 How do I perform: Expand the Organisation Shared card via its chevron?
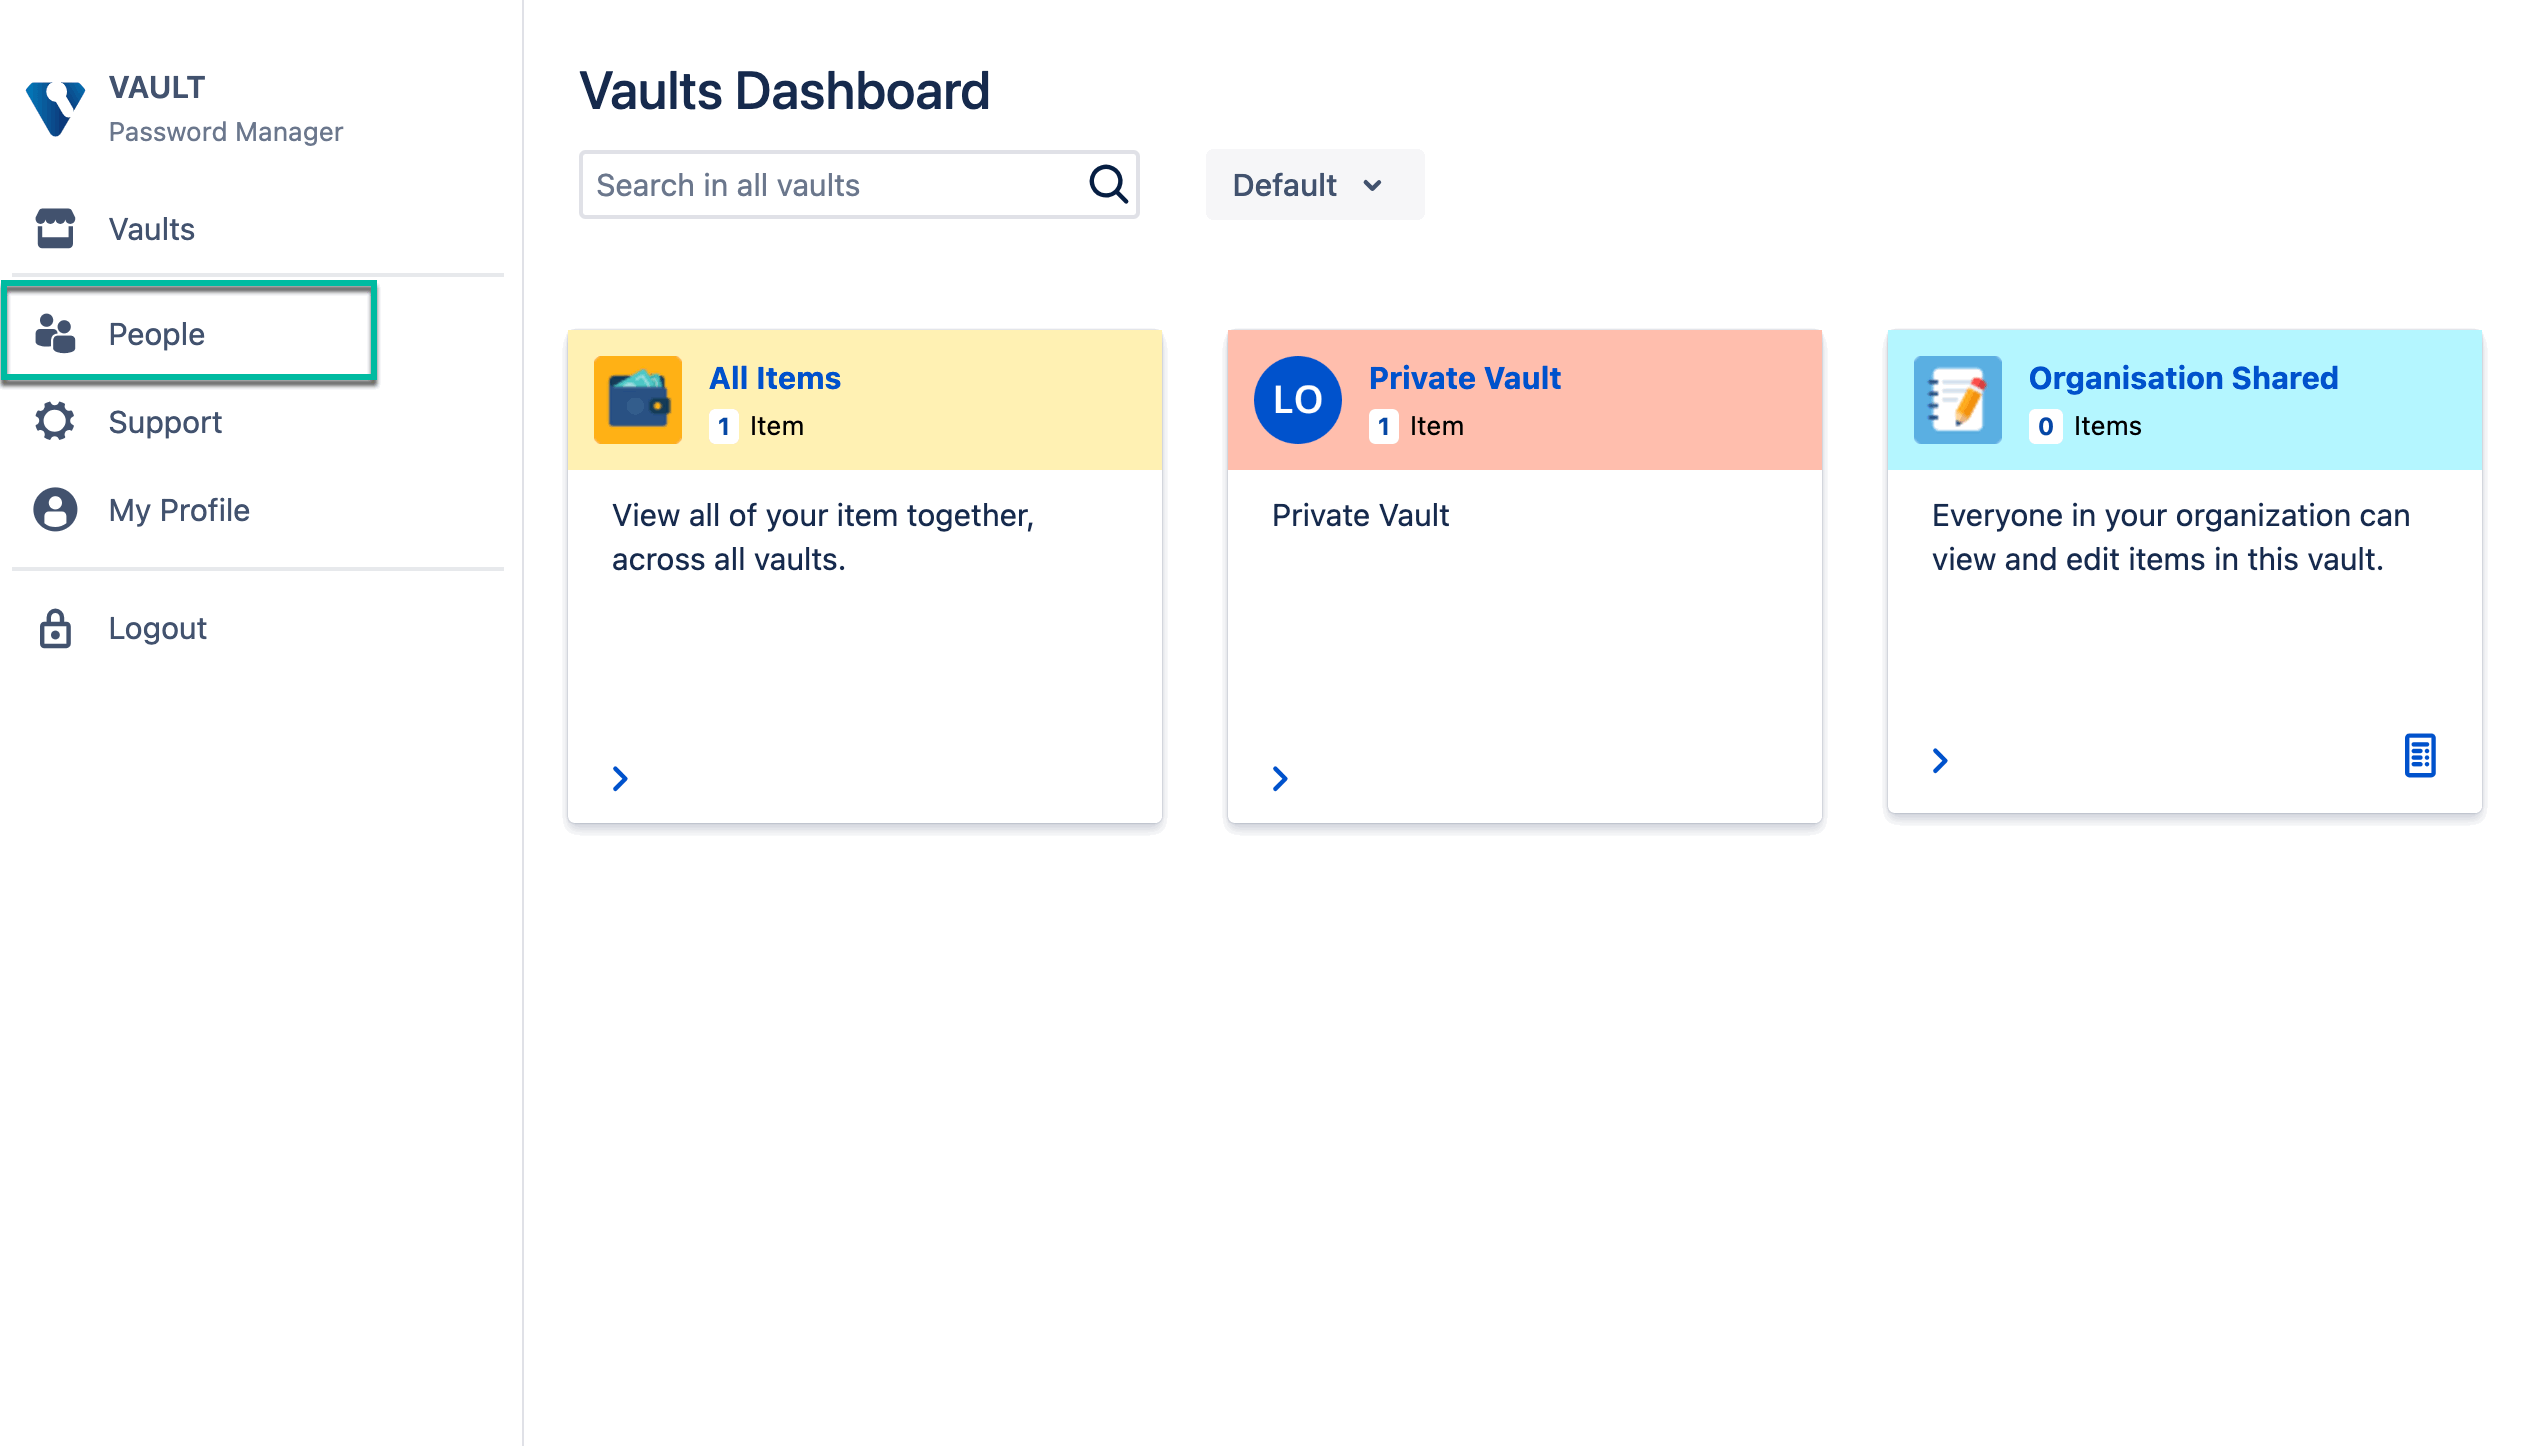click(1940, 760)
